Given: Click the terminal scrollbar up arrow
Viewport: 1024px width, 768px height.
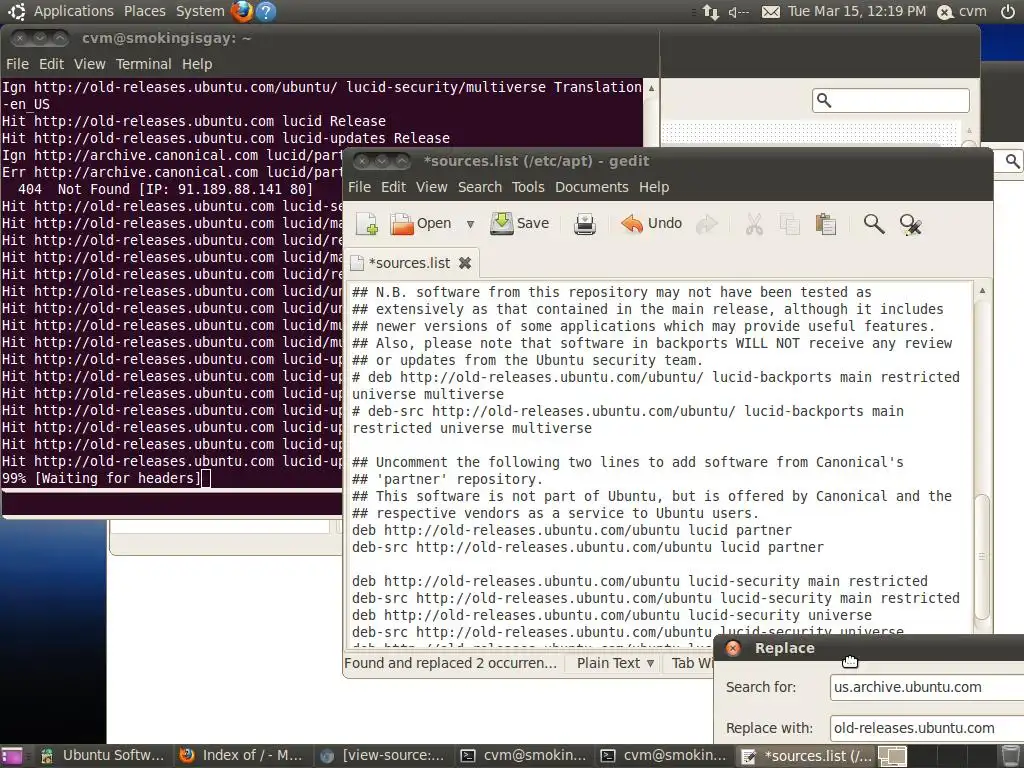Looking at the screenshot, I should click(651, 88).
